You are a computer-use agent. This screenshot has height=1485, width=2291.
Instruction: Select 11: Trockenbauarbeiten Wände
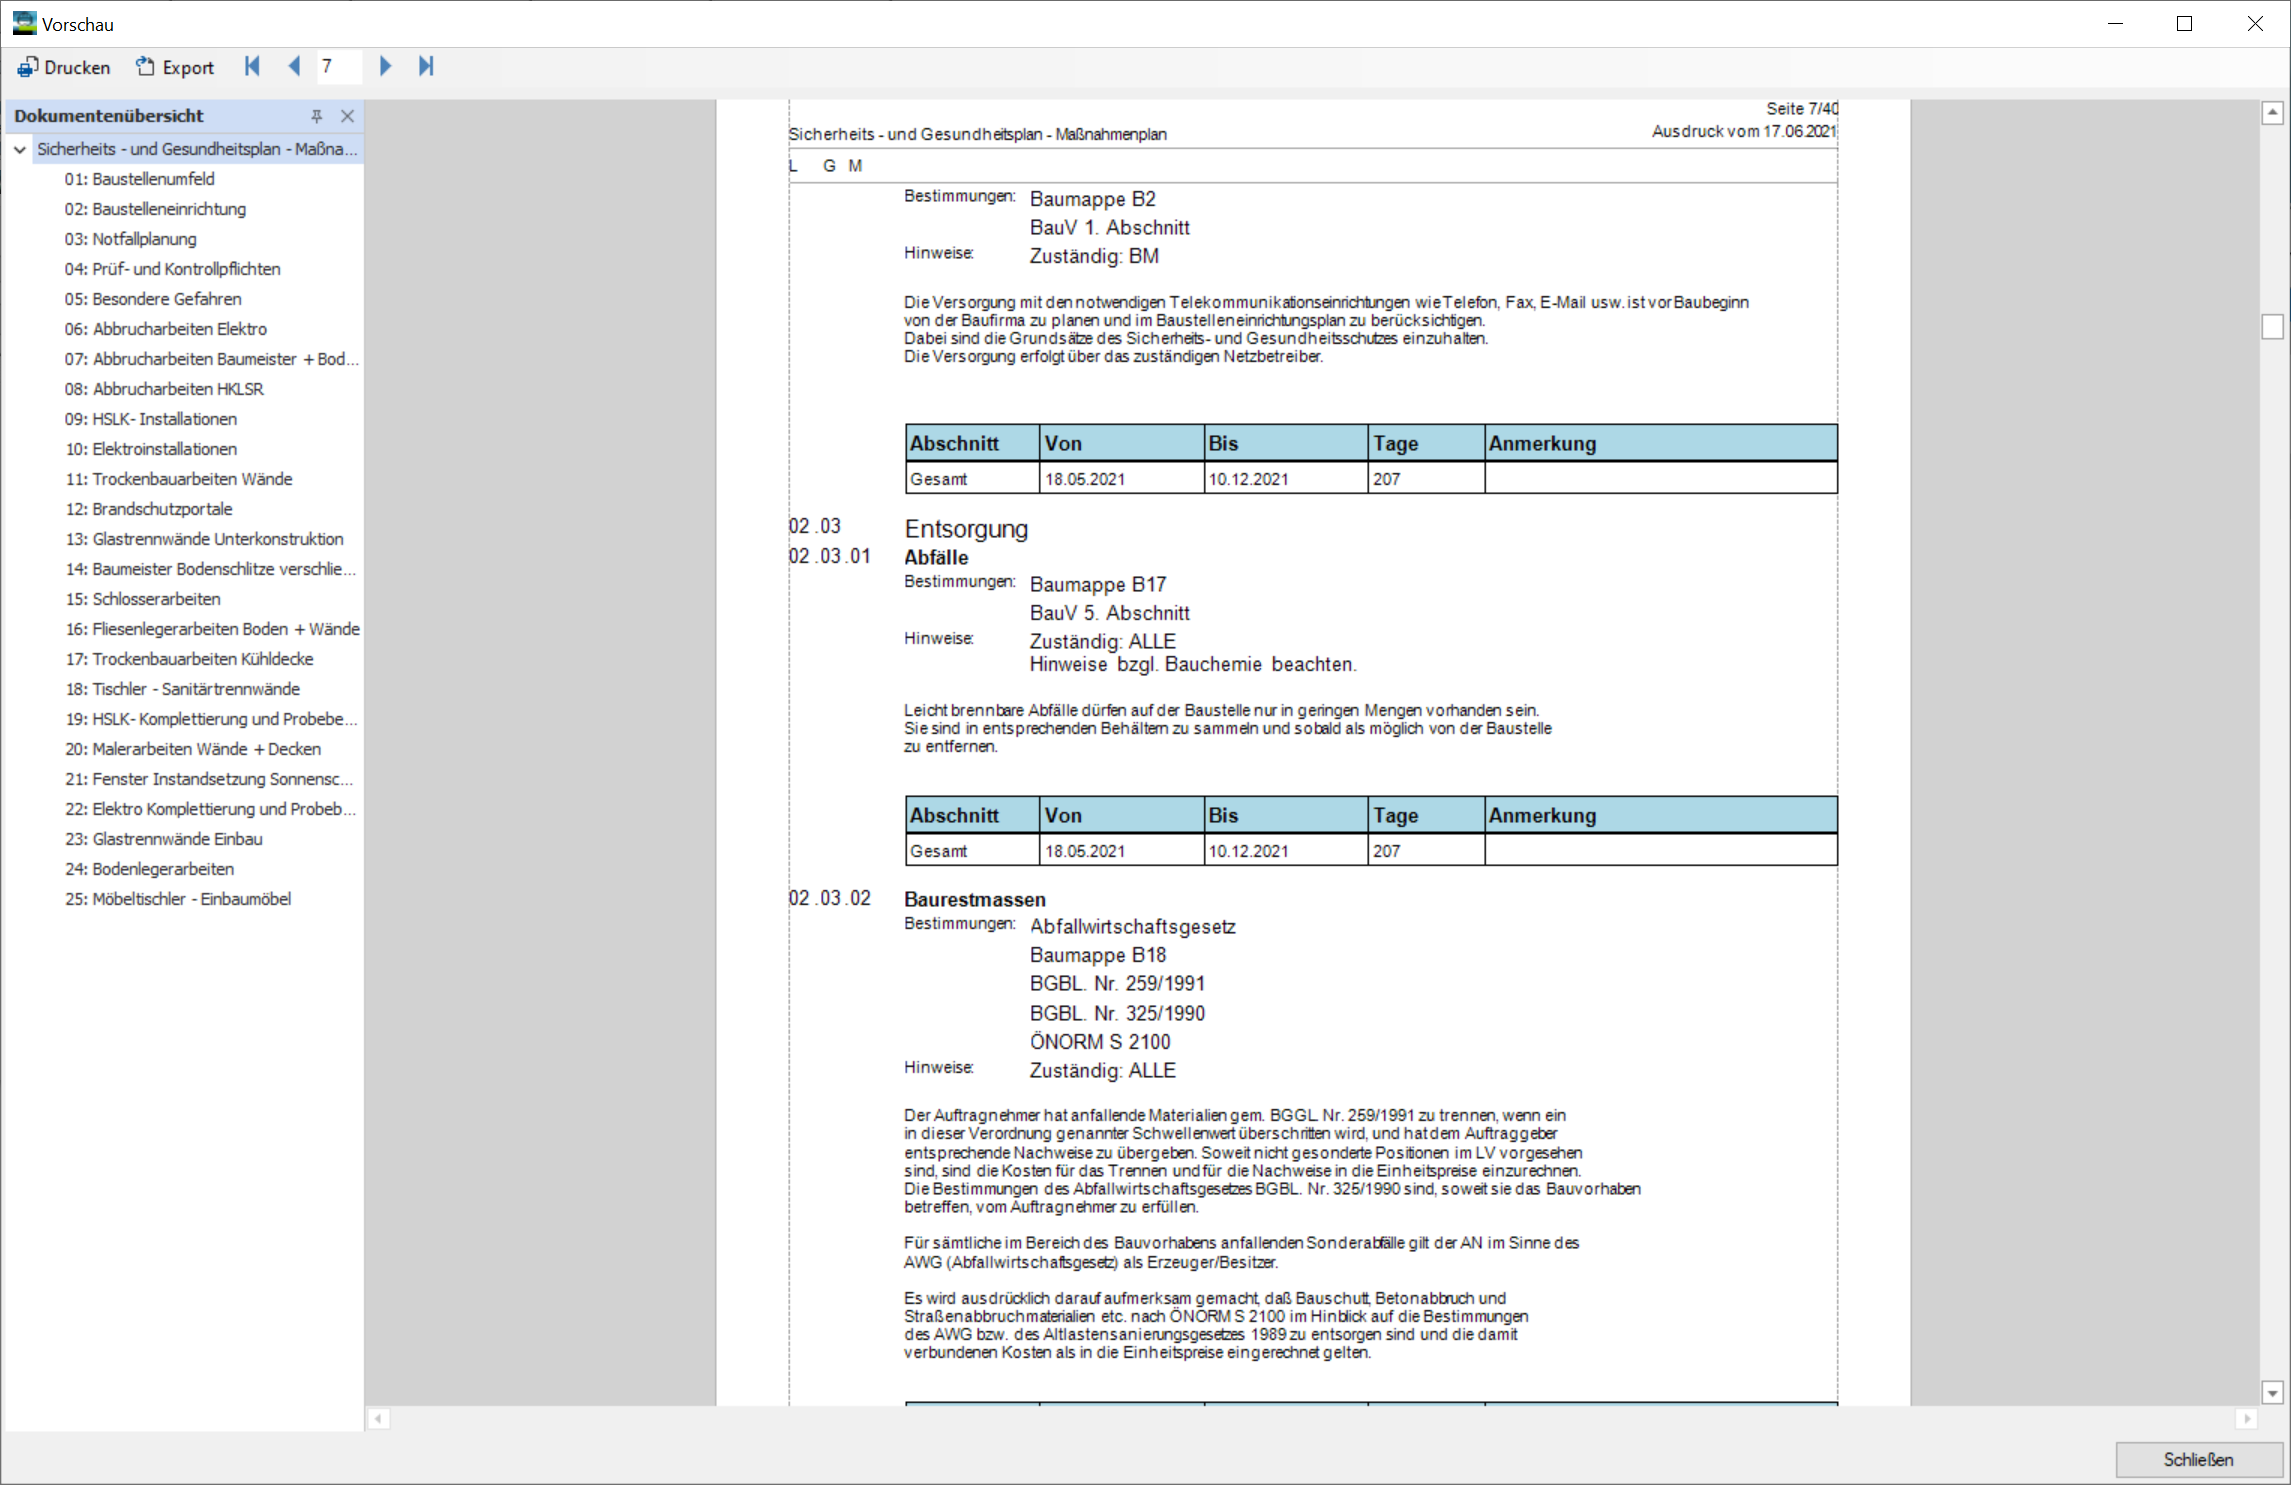[179, 479]
